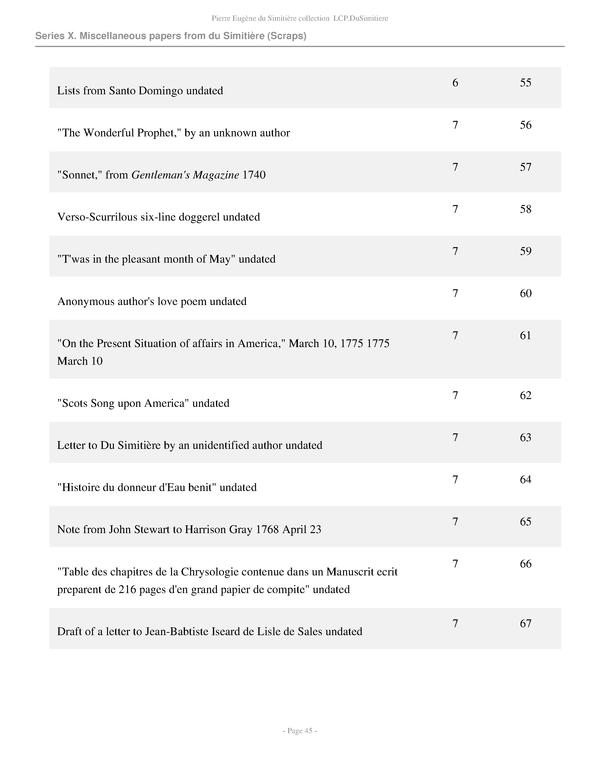The image size is (600, 776).
Task: Select "The Wonderful Prophet" entry
Action: 174,133
